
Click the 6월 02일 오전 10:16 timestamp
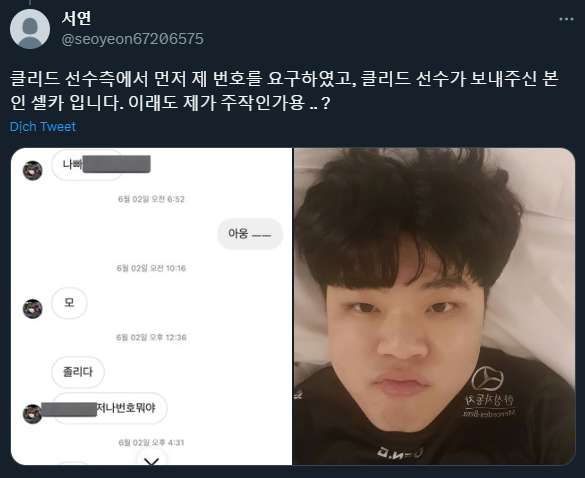pos(151,268)
